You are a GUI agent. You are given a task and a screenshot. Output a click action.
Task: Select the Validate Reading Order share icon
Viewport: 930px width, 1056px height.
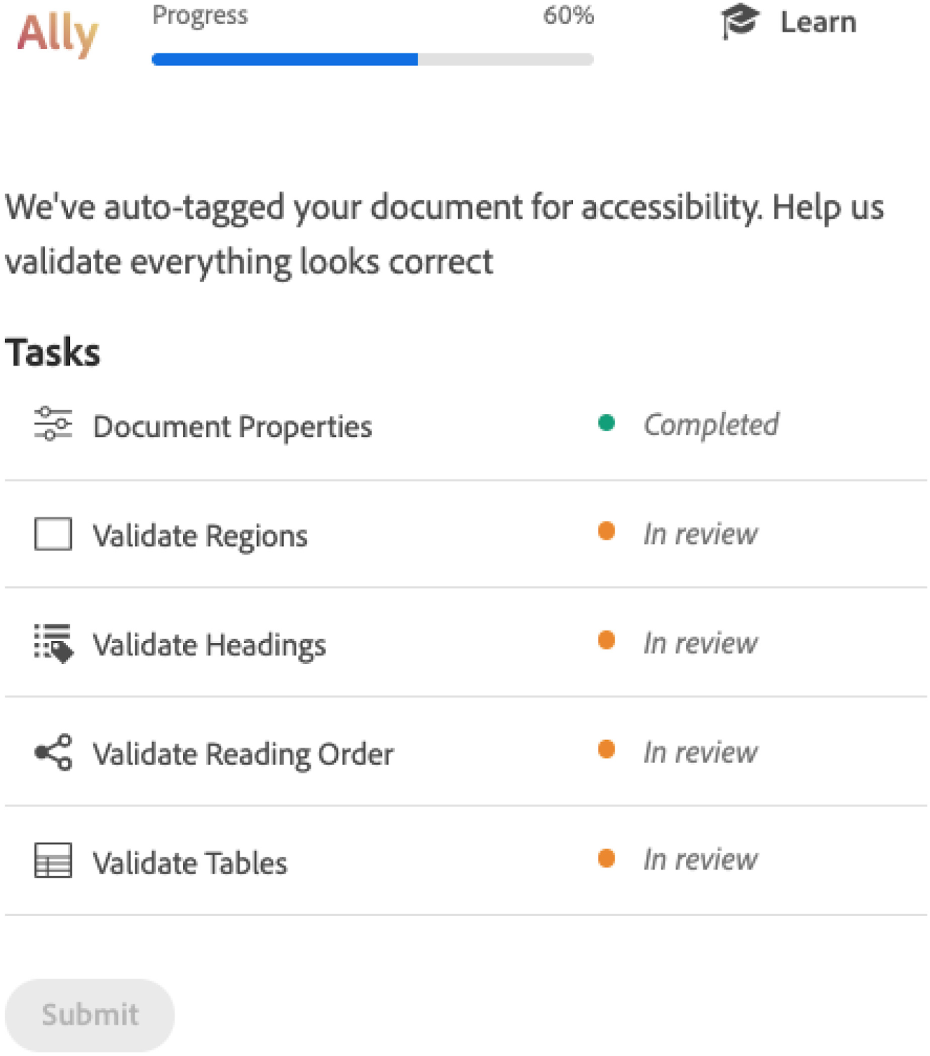pos(52,753)
